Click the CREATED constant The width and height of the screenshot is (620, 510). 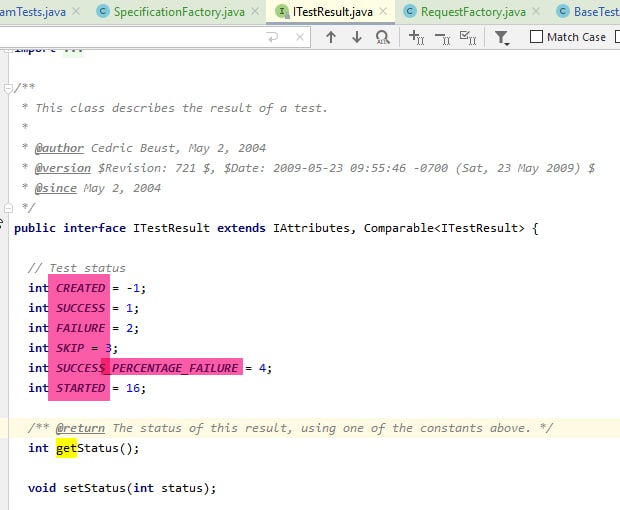[x=81, y=288]
